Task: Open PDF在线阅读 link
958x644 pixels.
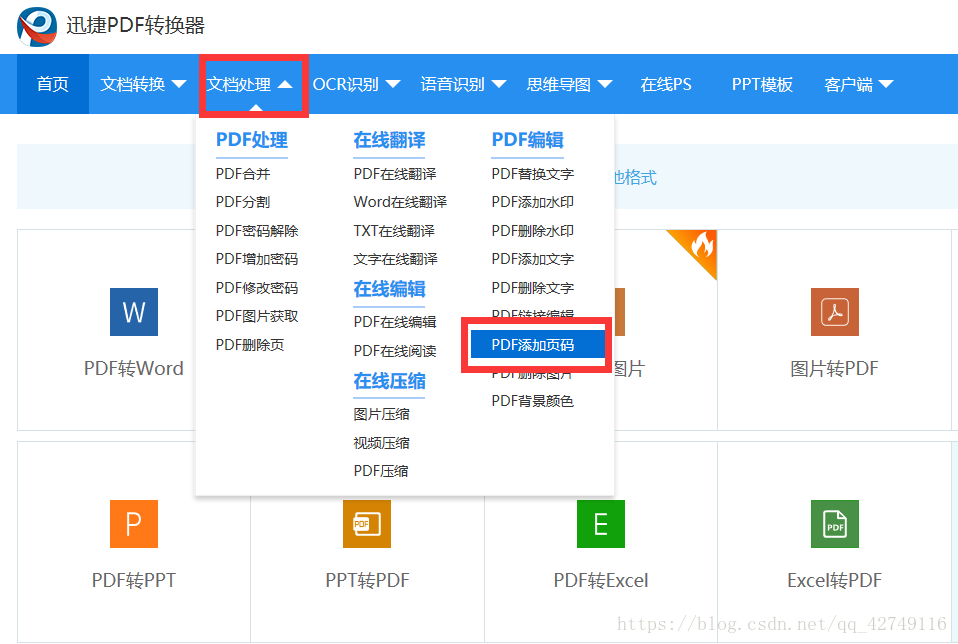Action: [x=395, y=351]
